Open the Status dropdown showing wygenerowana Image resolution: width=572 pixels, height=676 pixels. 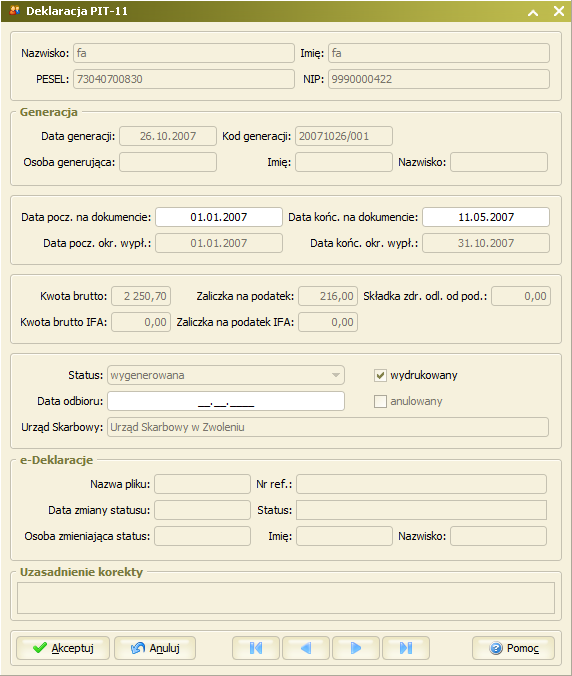[225, 375]
